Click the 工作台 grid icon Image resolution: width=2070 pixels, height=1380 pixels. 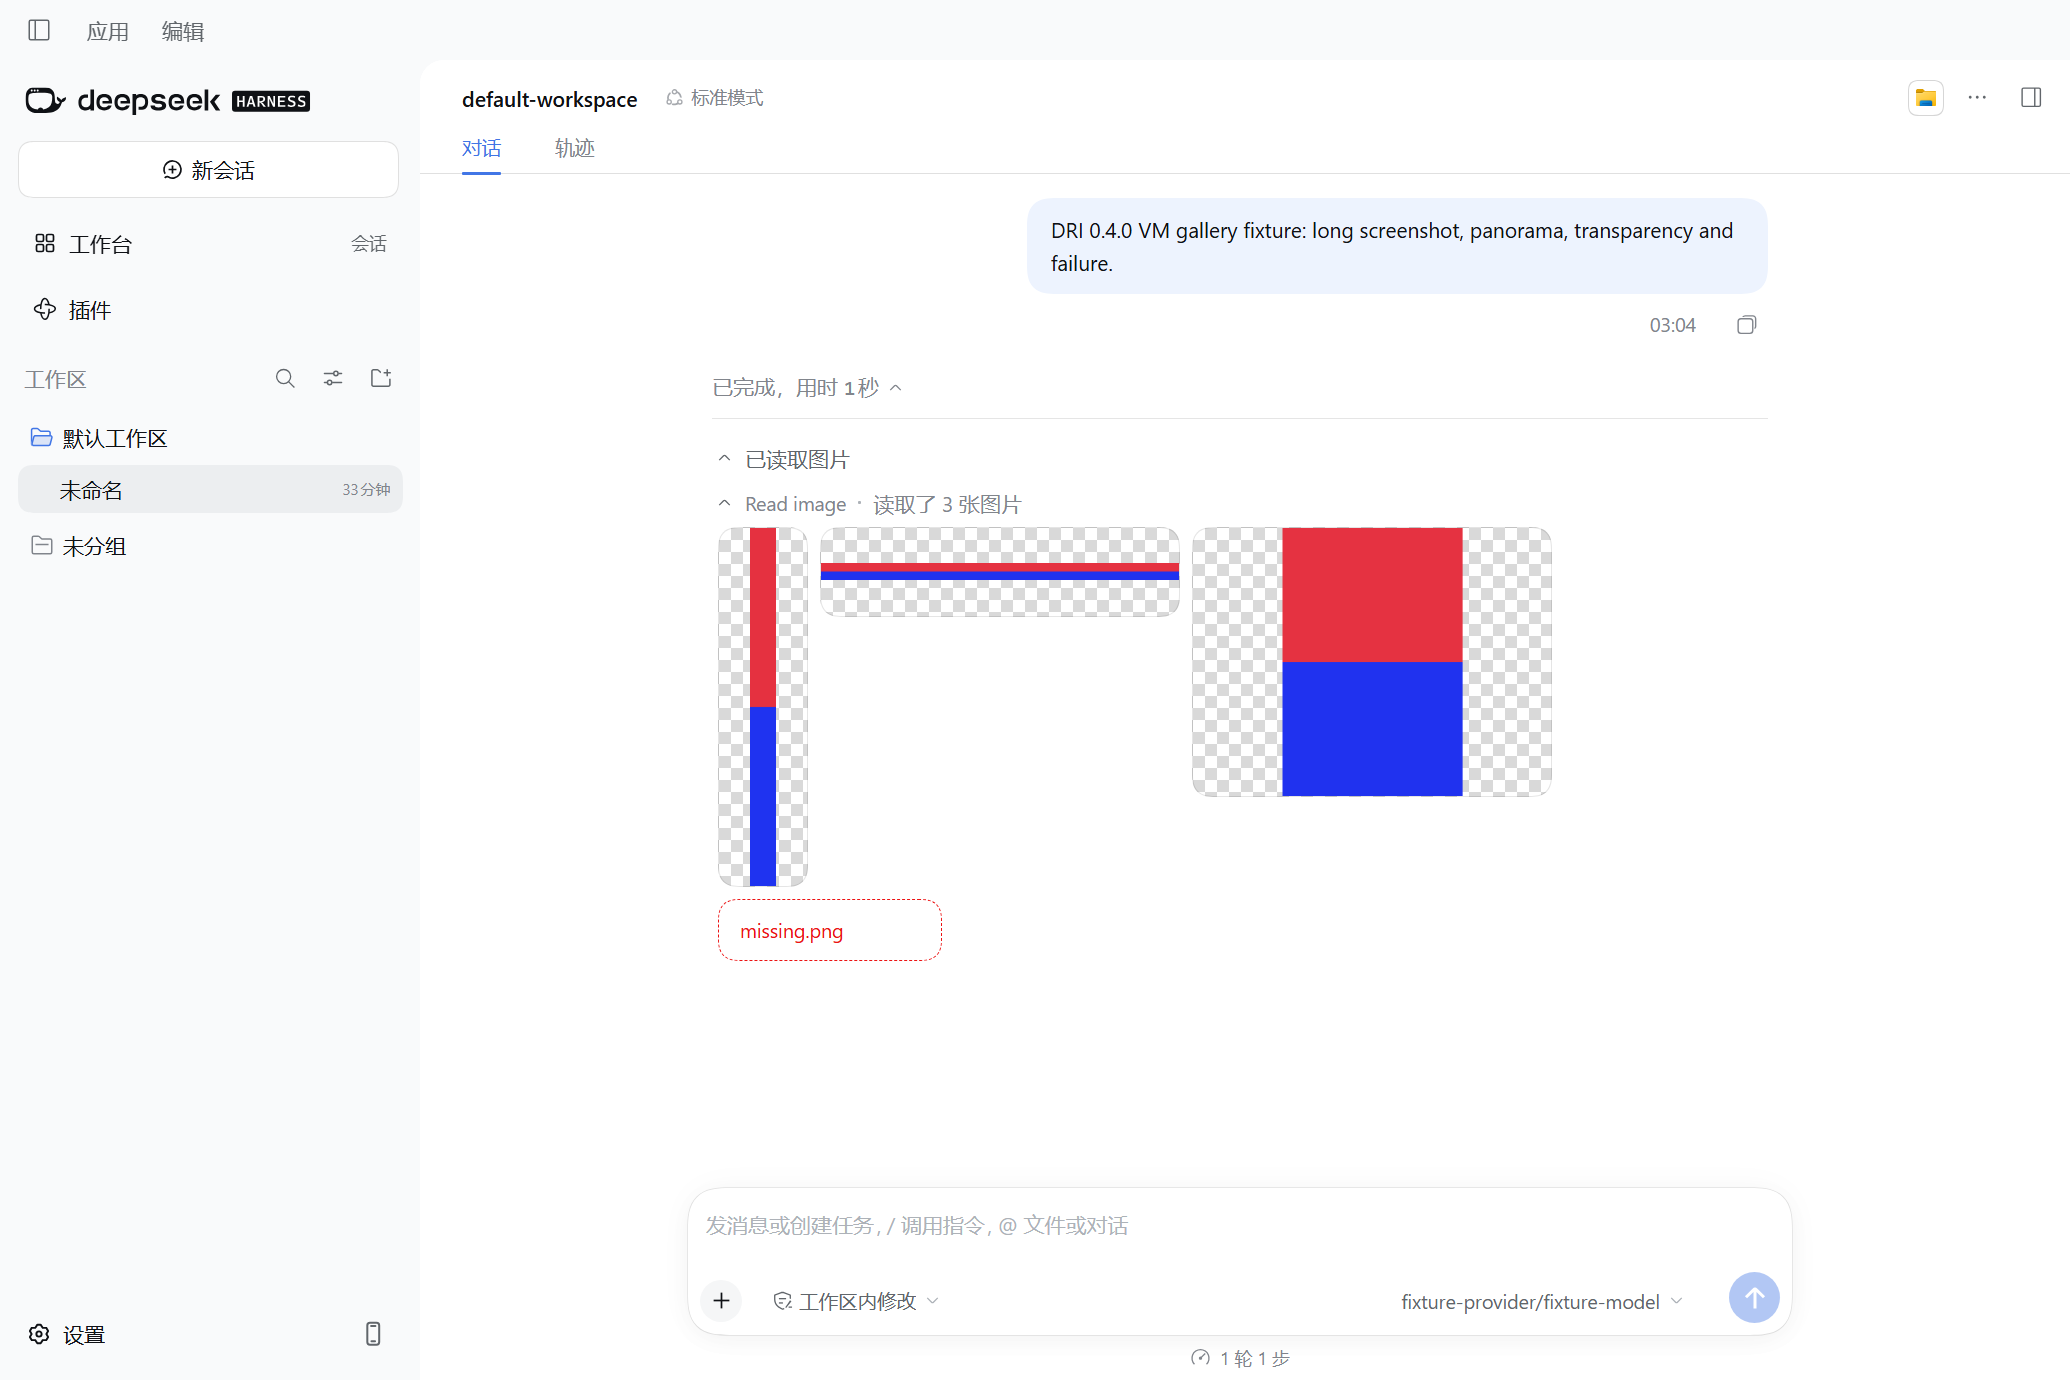coord(45,243)
